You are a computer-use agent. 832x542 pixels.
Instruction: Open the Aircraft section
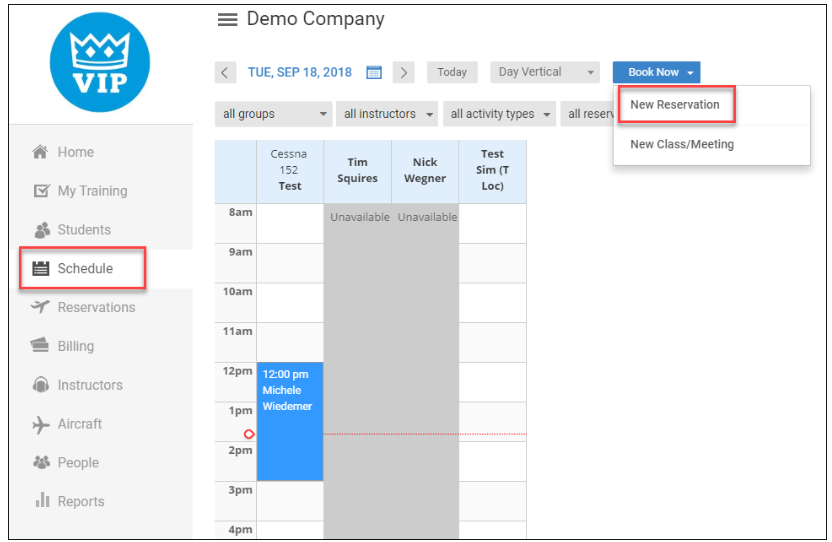(x=80, y=424)
